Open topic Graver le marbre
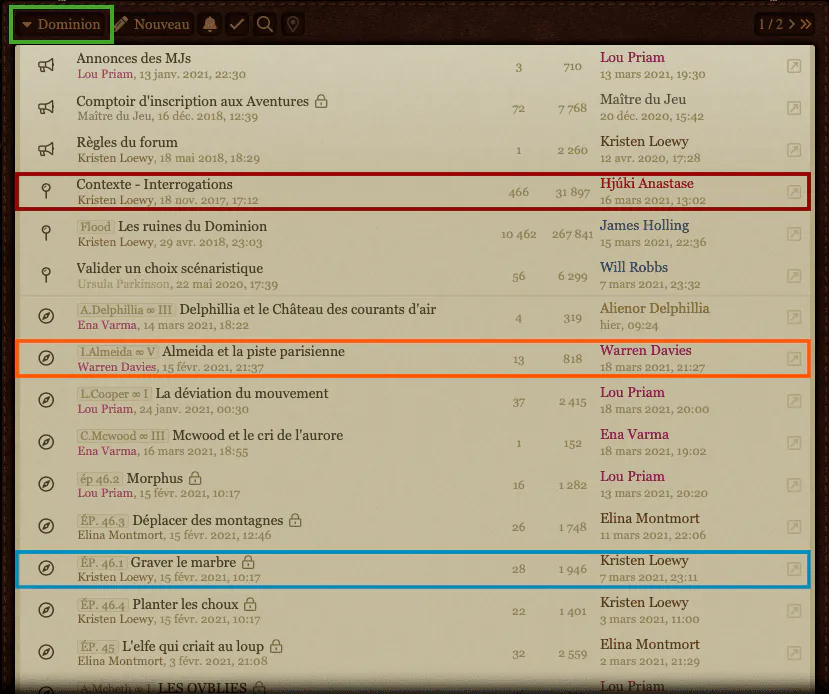 (x=183, y=562)
